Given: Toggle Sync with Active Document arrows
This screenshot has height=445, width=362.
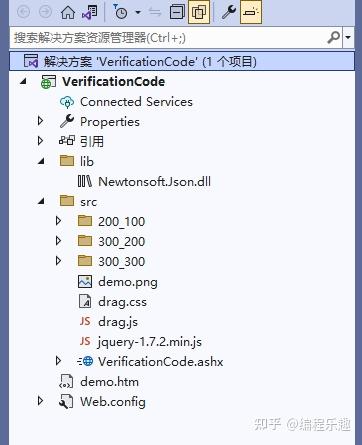Looking at the screenshot, I should coord(155,12).
